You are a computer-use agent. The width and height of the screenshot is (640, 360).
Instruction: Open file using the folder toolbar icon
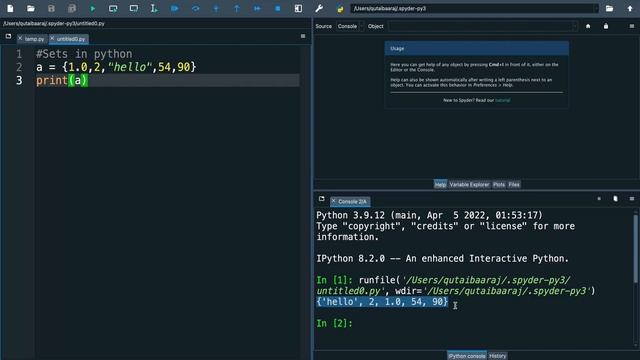click(31, 8)
